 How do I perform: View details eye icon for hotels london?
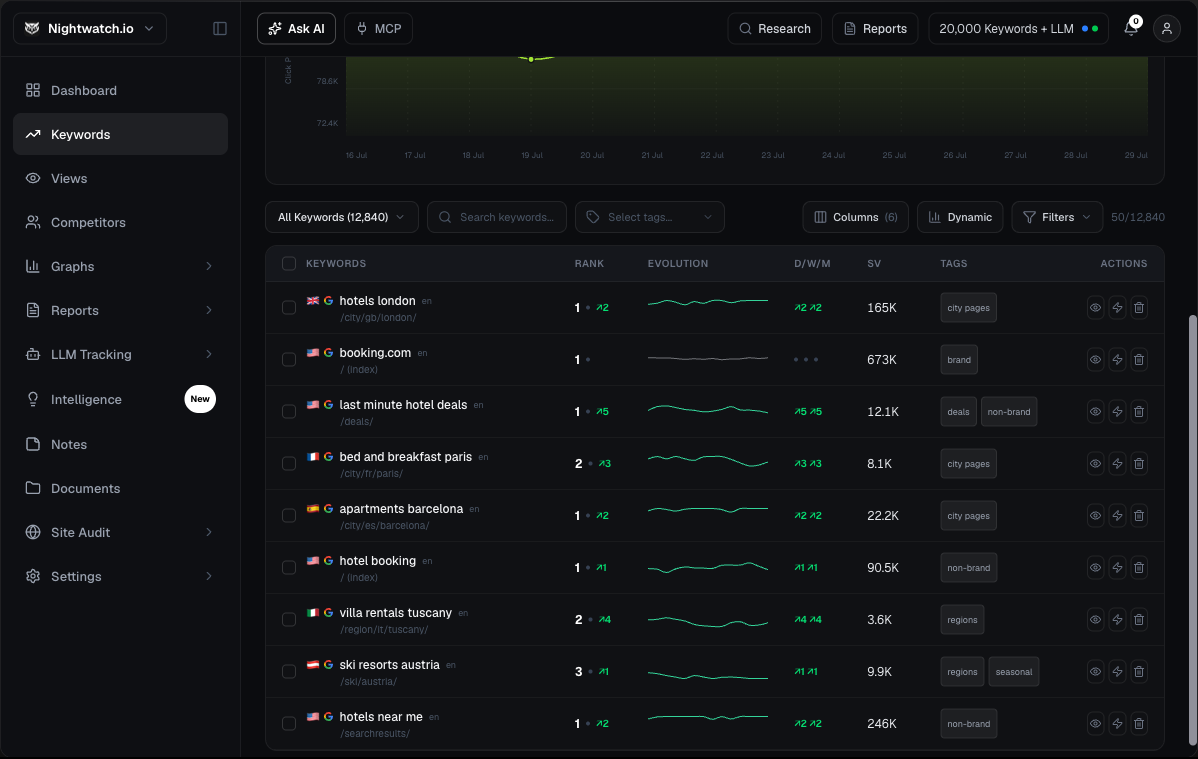coord(1095,307)
